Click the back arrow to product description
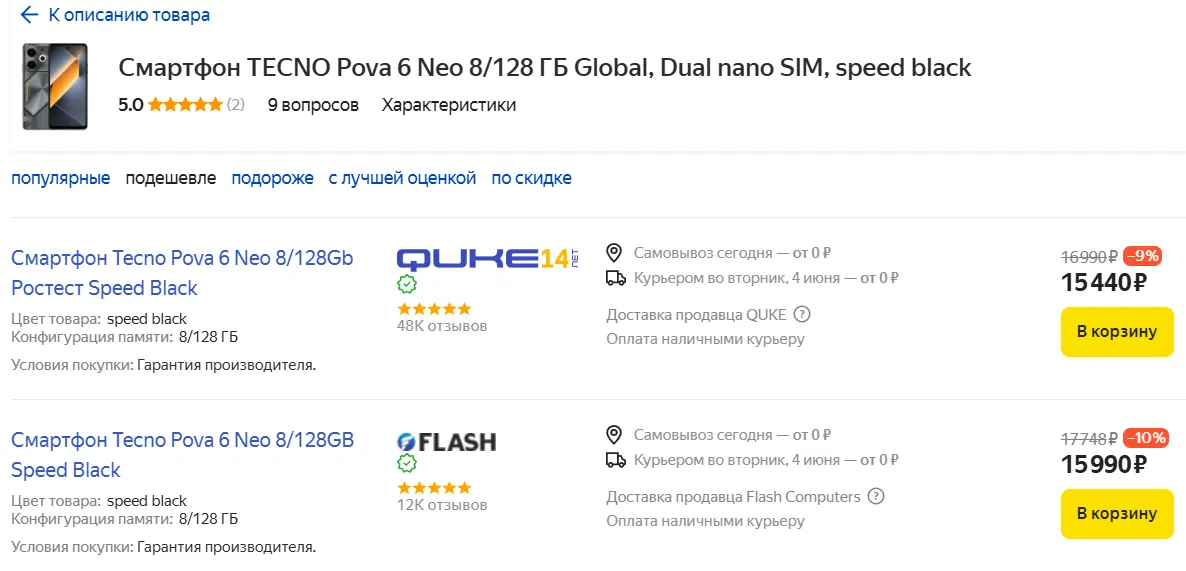Screen dimensions: 1186x571 pyautogui.click(x=29, y=15)
